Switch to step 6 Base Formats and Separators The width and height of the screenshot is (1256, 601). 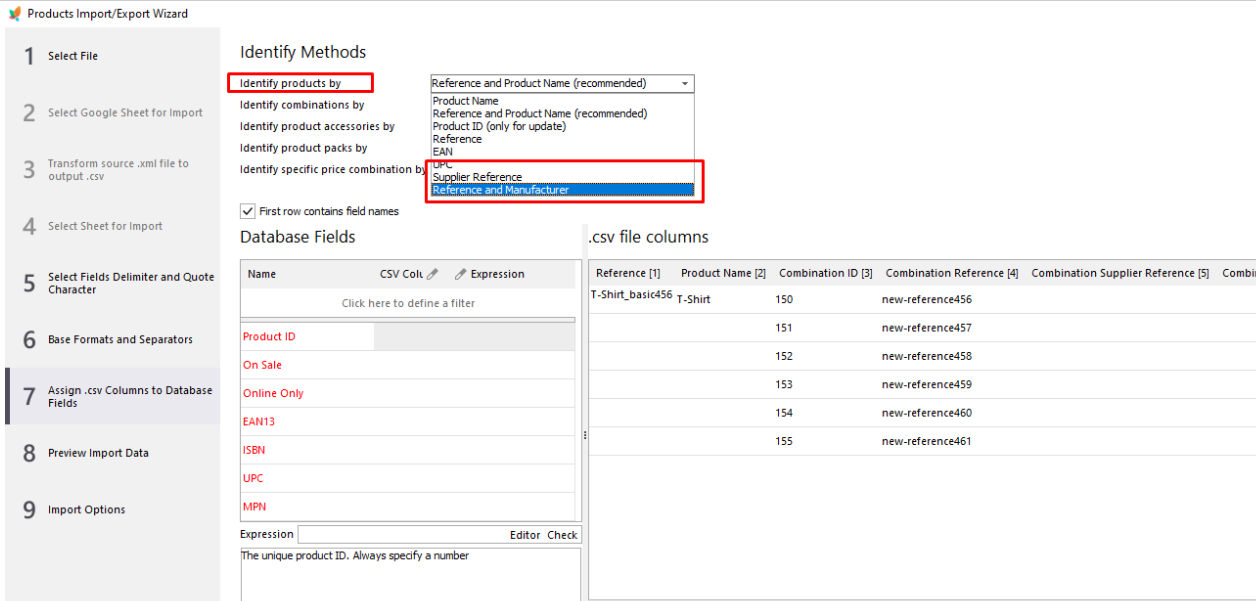point(120,340)
